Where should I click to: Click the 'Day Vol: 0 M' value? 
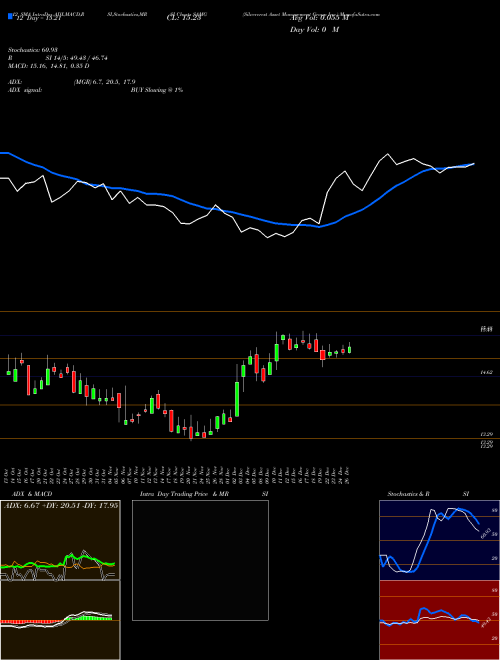tap(314, 30)
